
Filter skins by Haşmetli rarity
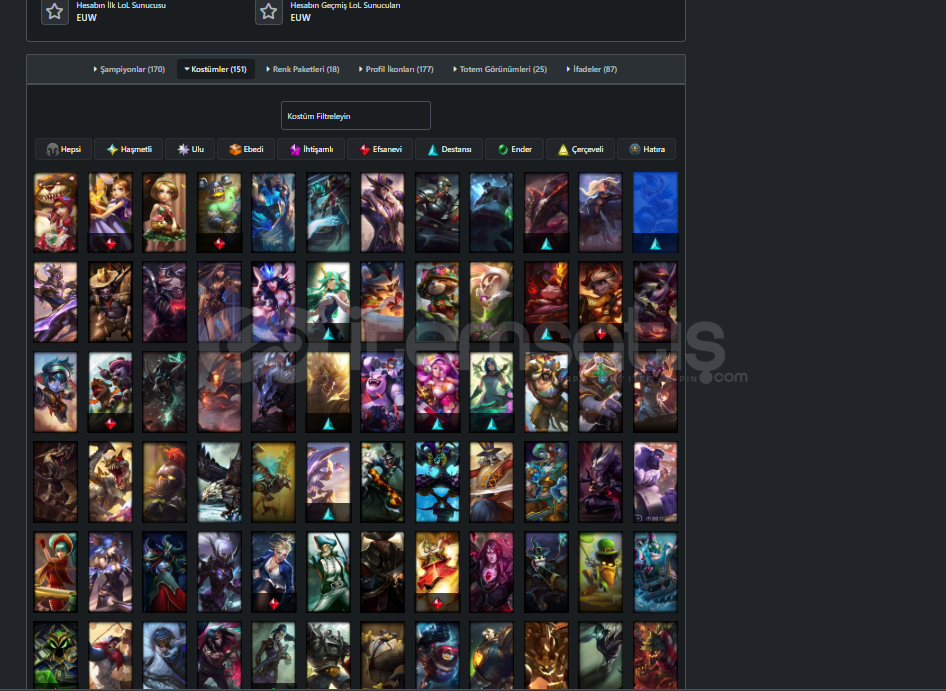[x=129, y=149]
